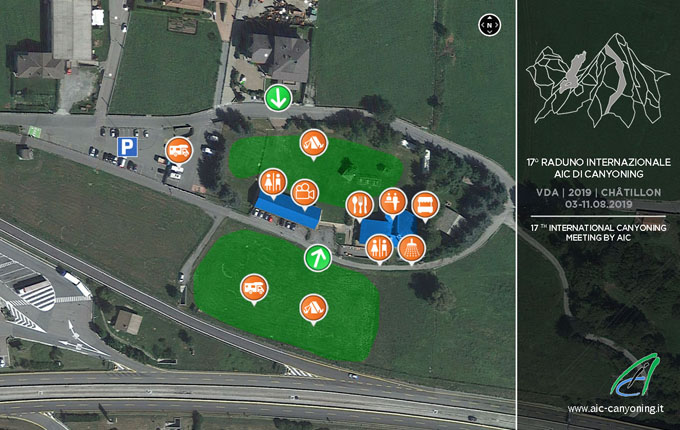The height and width of the screenshot is (430, 680).
Task: Click the blue P parking sign
Action: coord(128,147)
